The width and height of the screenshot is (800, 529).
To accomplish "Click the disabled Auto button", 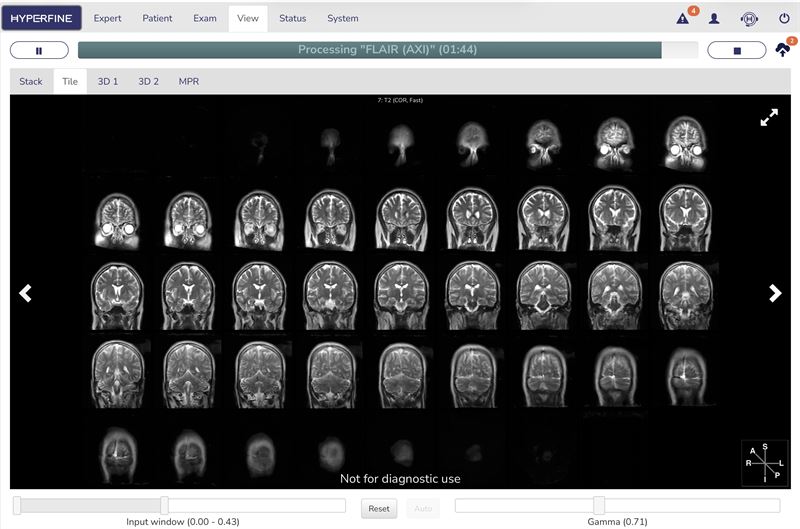I will point(423,509).
